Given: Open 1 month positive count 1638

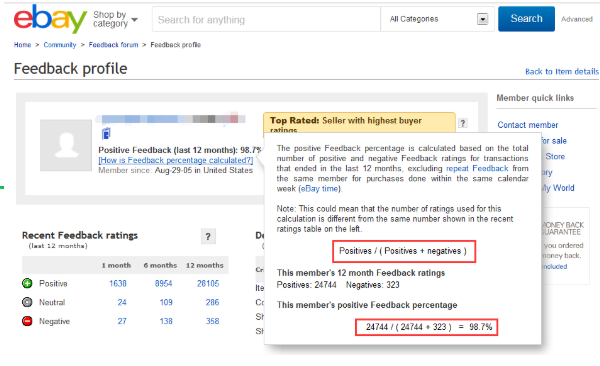Looking at the screenshot, I should coord(118,283).
